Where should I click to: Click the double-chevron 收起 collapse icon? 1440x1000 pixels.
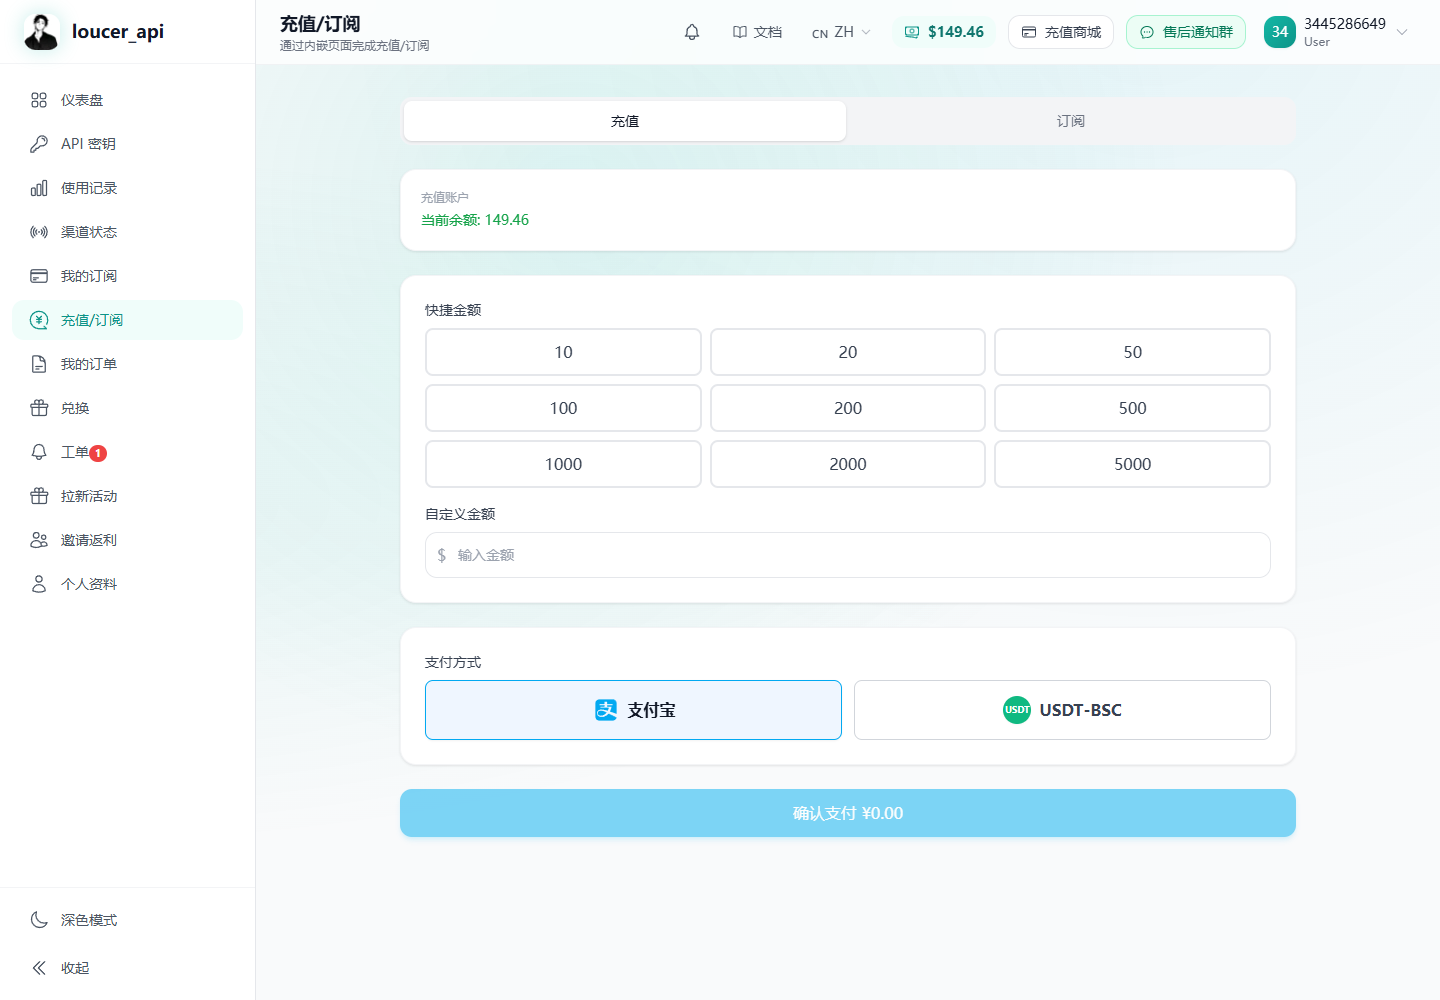coord(39,968)
